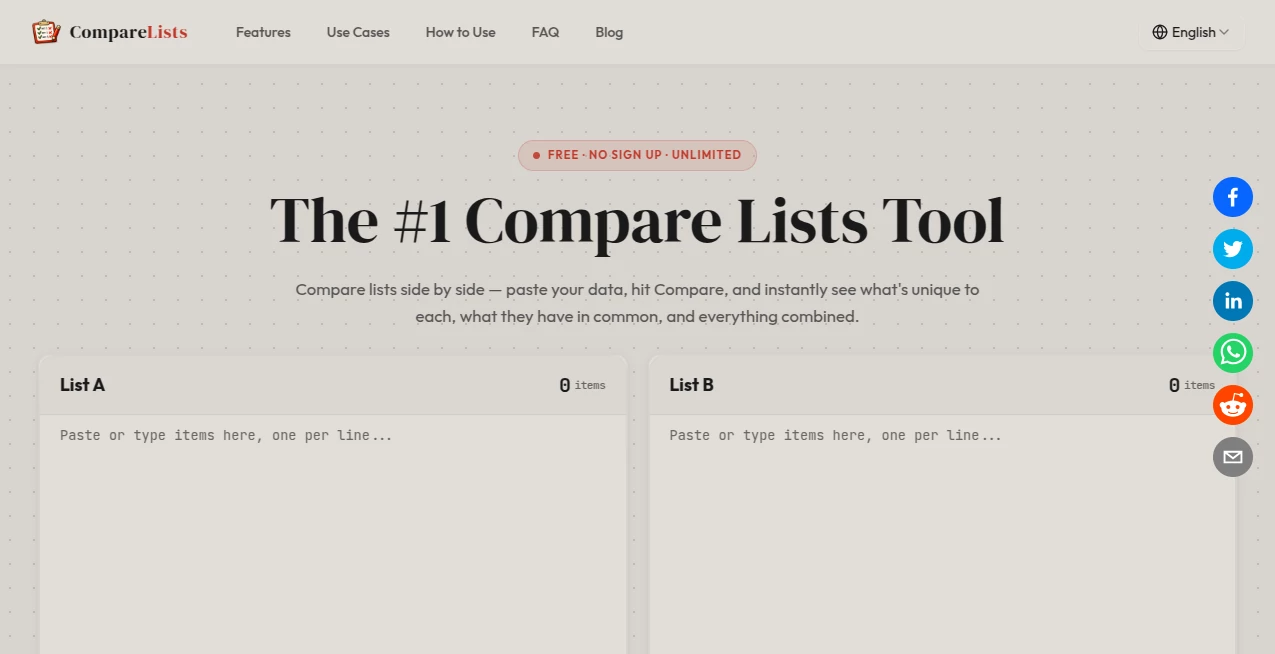Go to the FAQ section

(x=545, y=32)
